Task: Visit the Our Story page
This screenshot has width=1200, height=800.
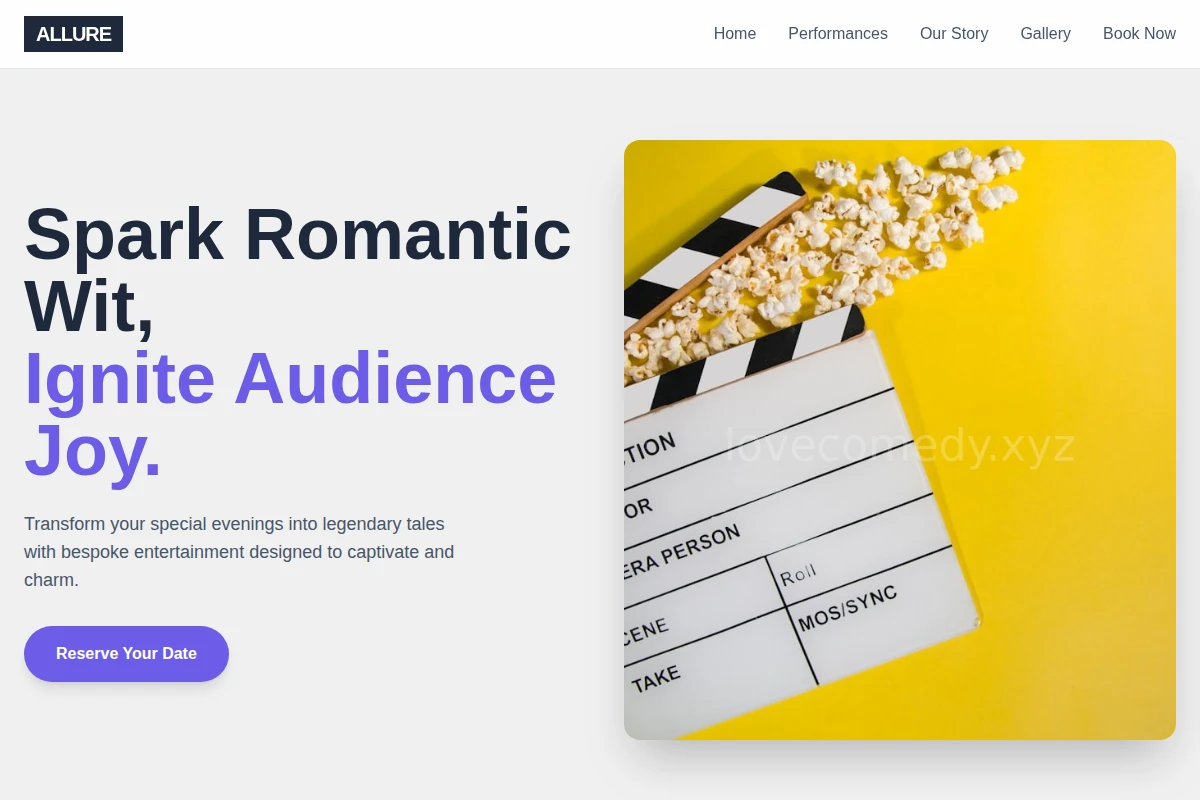Action: [x=954, y=34]
